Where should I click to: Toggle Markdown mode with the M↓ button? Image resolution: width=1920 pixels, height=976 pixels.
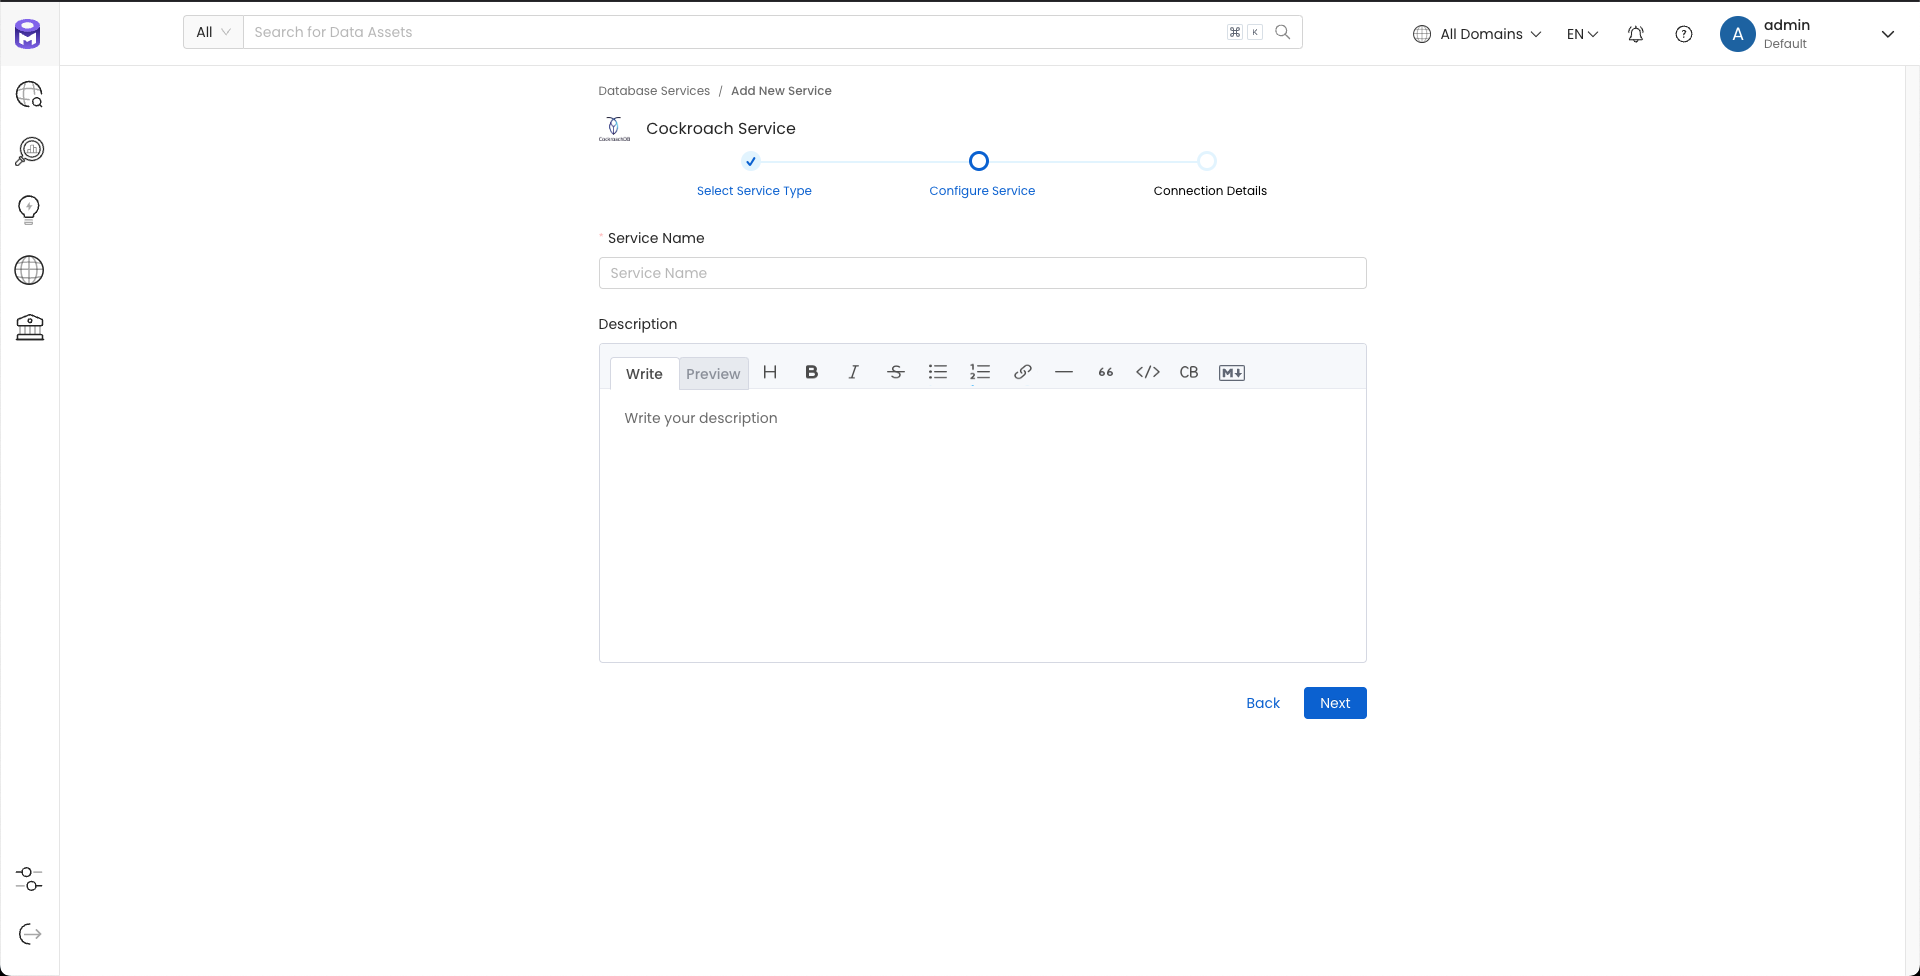click(1231, 372)
